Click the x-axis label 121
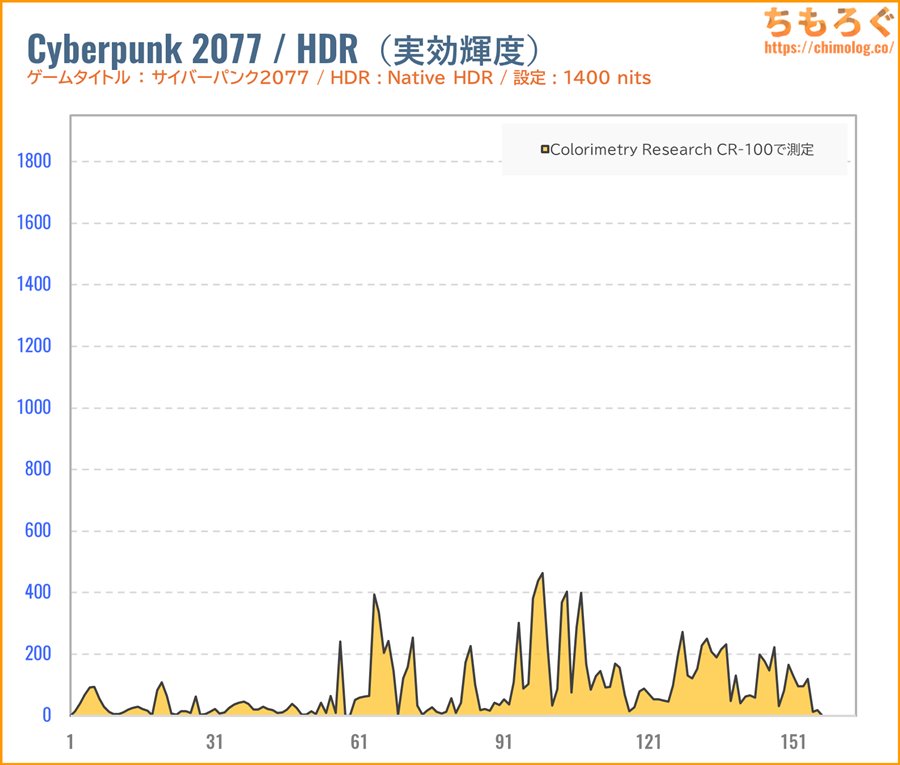This screenshot has width=900, height=765. tap(649, 742)
